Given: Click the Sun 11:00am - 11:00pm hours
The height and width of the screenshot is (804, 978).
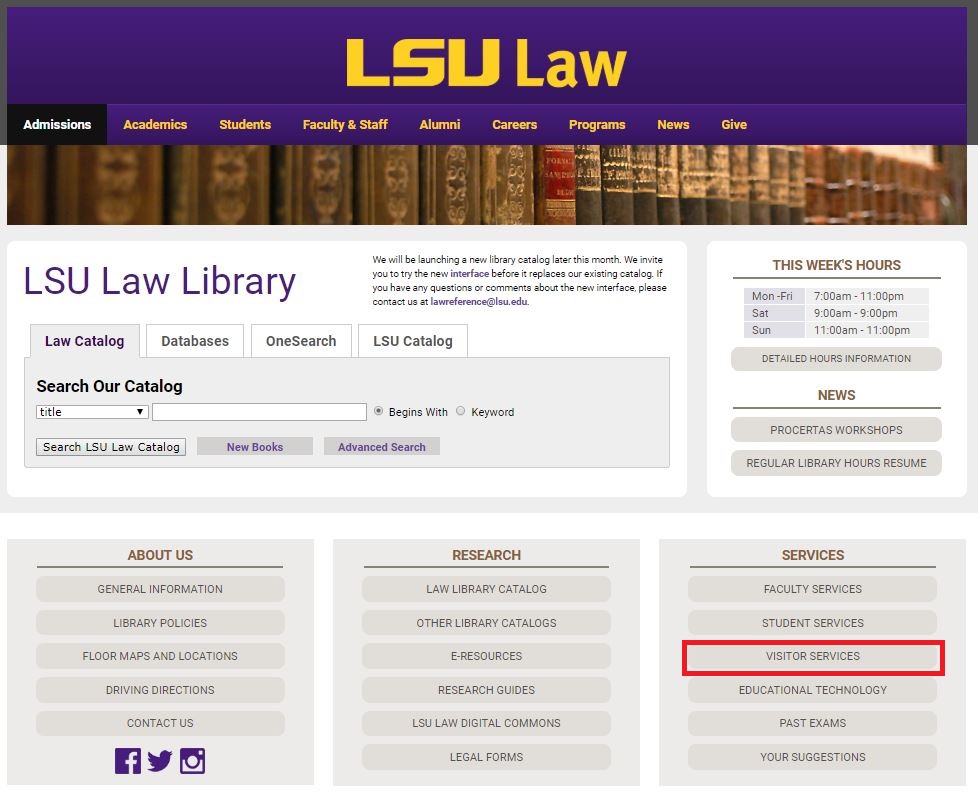Looking at the screenshot, I should click(836, 330).
